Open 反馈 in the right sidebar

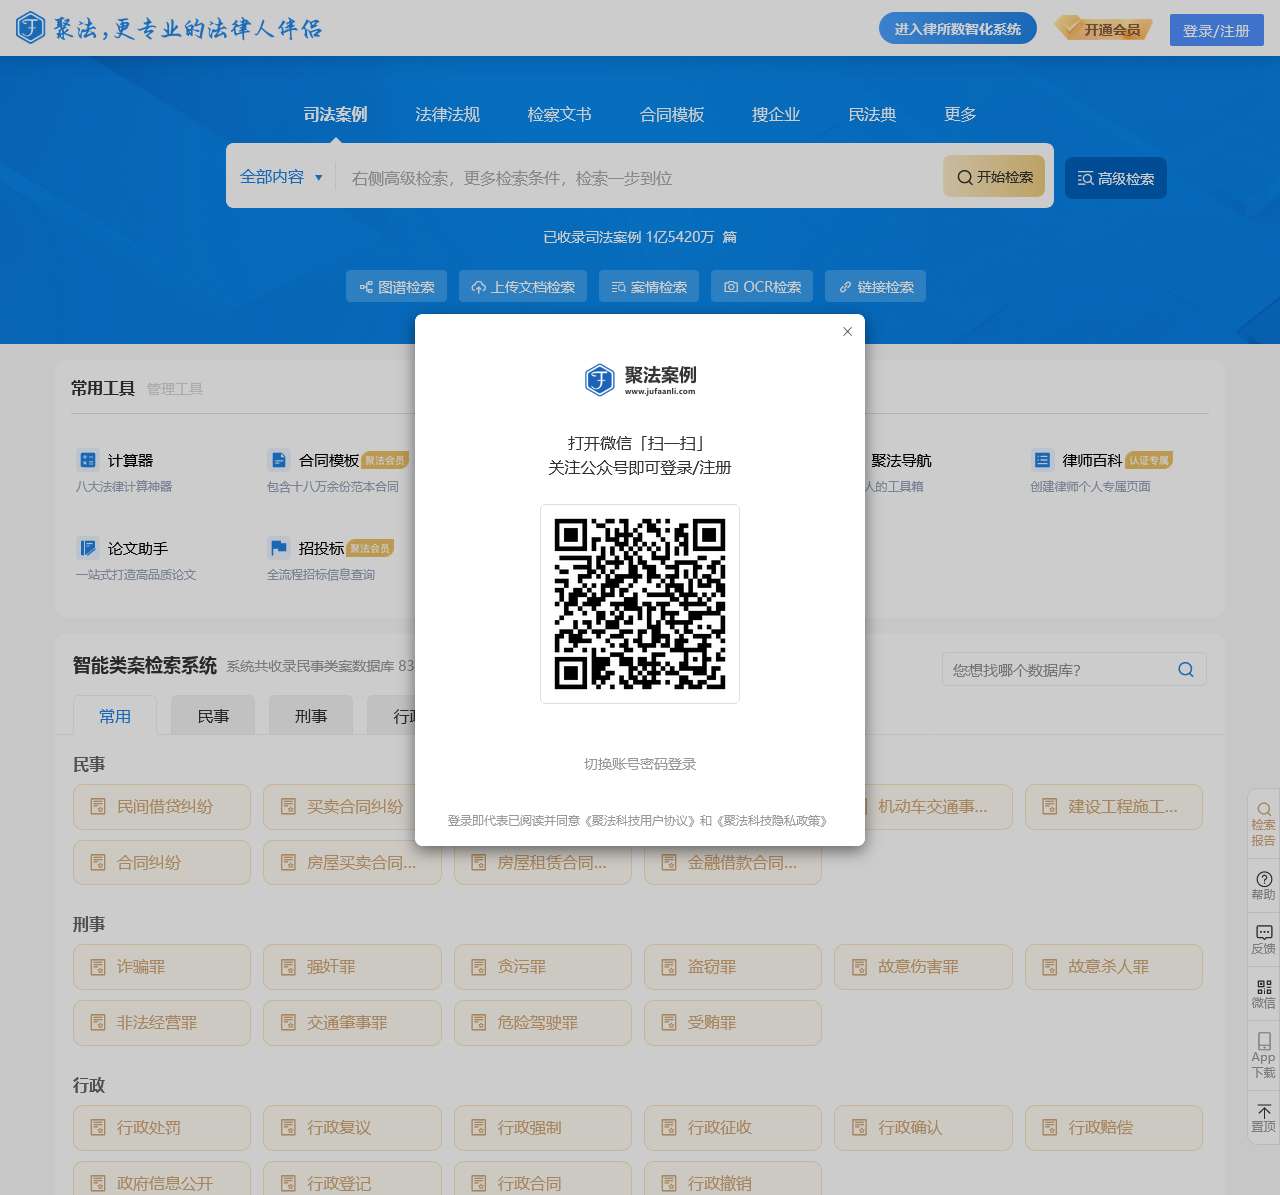[x=1263, y=940]
